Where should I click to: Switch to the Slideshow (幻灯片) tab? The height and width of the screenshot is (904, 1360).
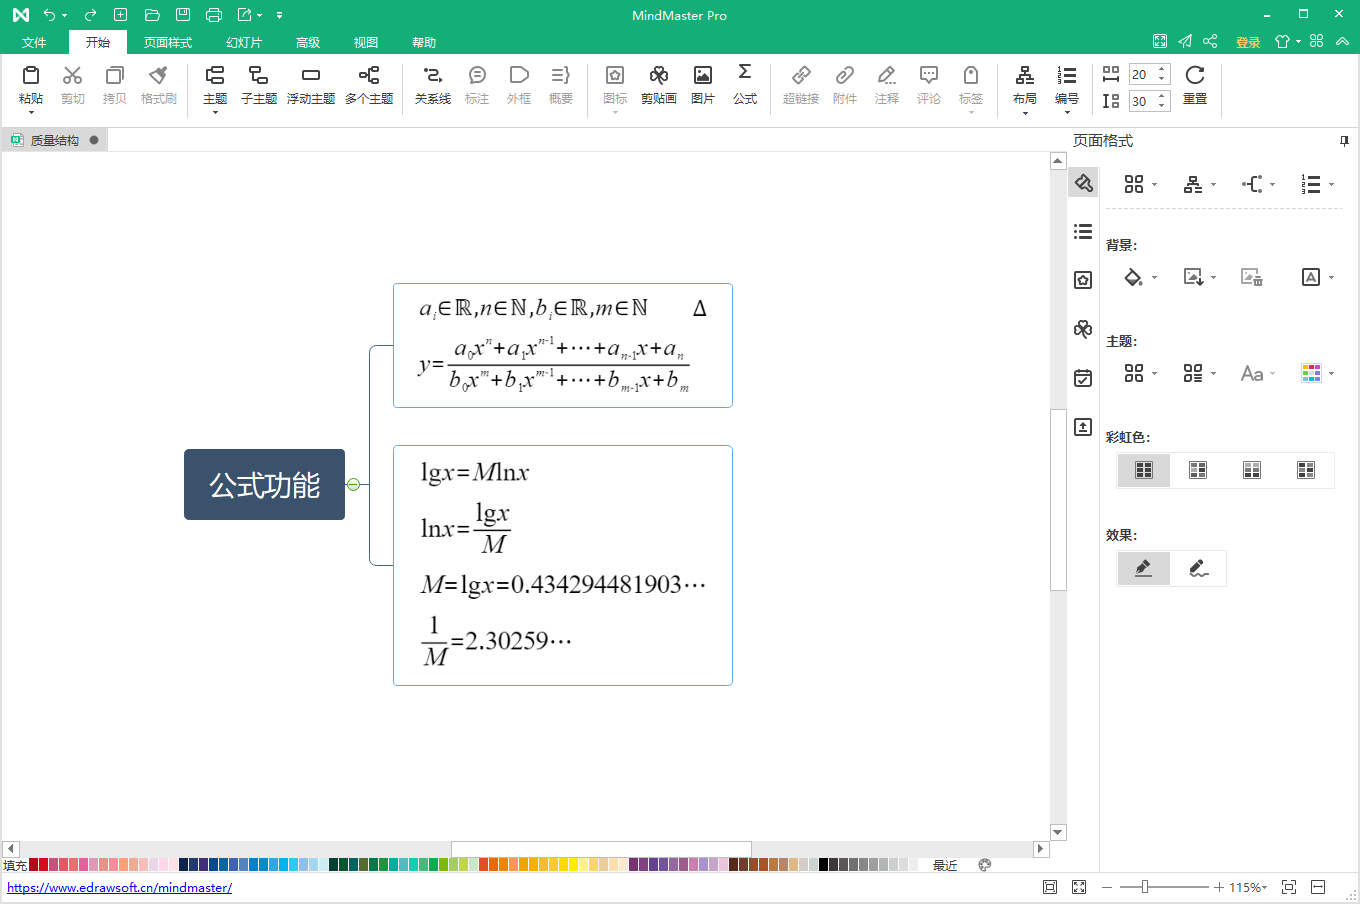[x=244, y=42]
